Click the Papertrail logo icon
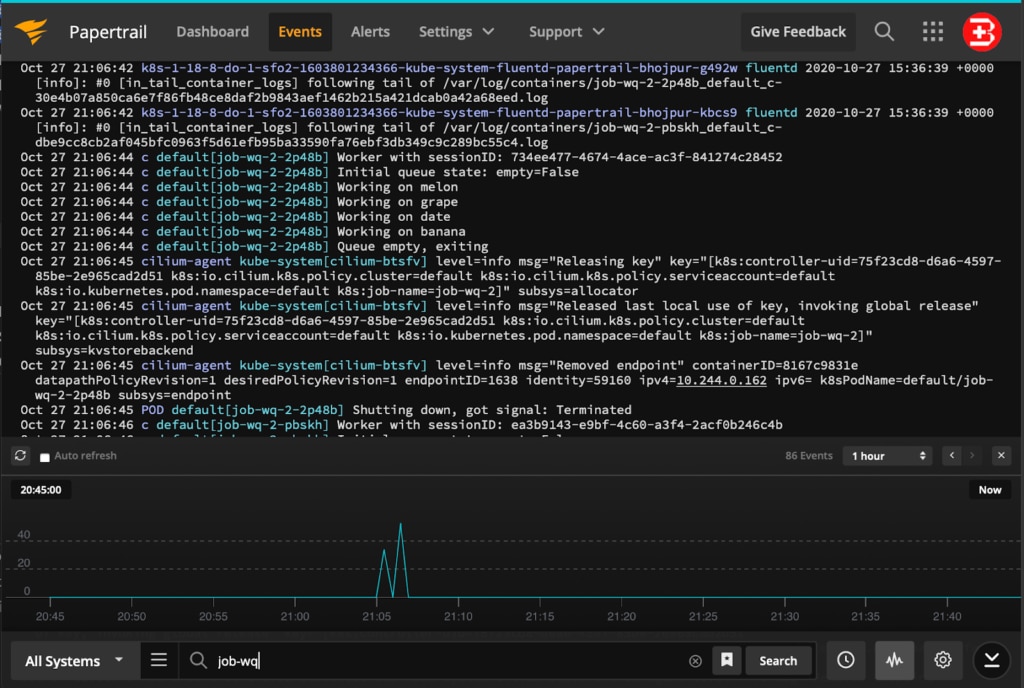Viewport: 1024px width, 688px height. pyautogui.click(x=31, y=31)
